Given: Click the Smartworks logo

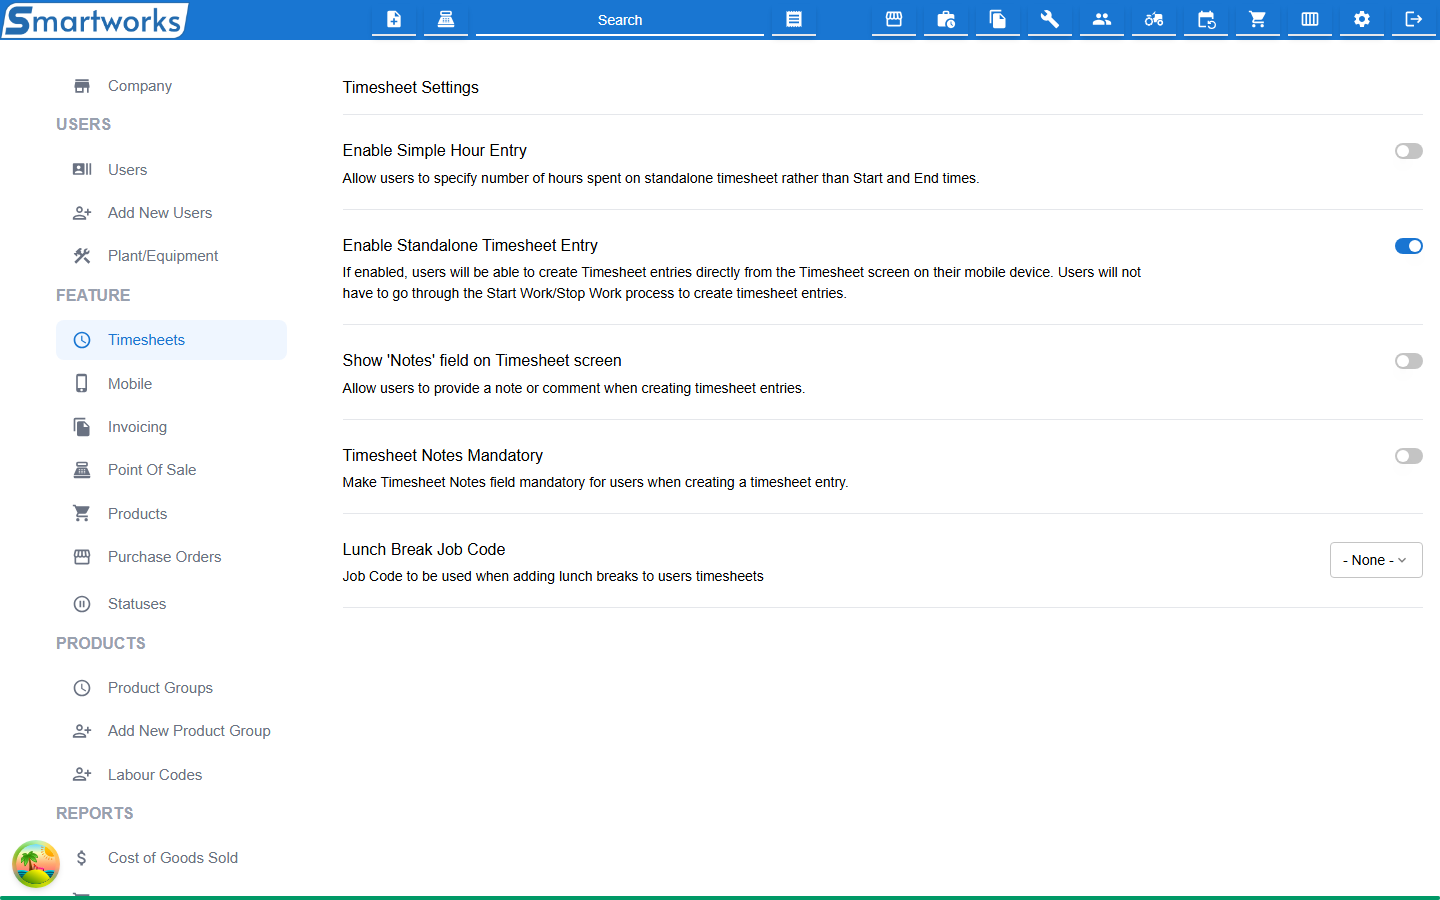Looking at the screenshot, I should [95, 20].
